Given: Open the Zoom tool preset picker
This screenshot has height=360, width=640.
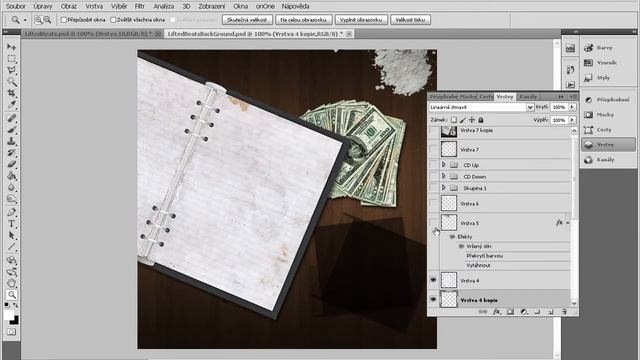Looking at the screenshot, I should click(25, 20).
